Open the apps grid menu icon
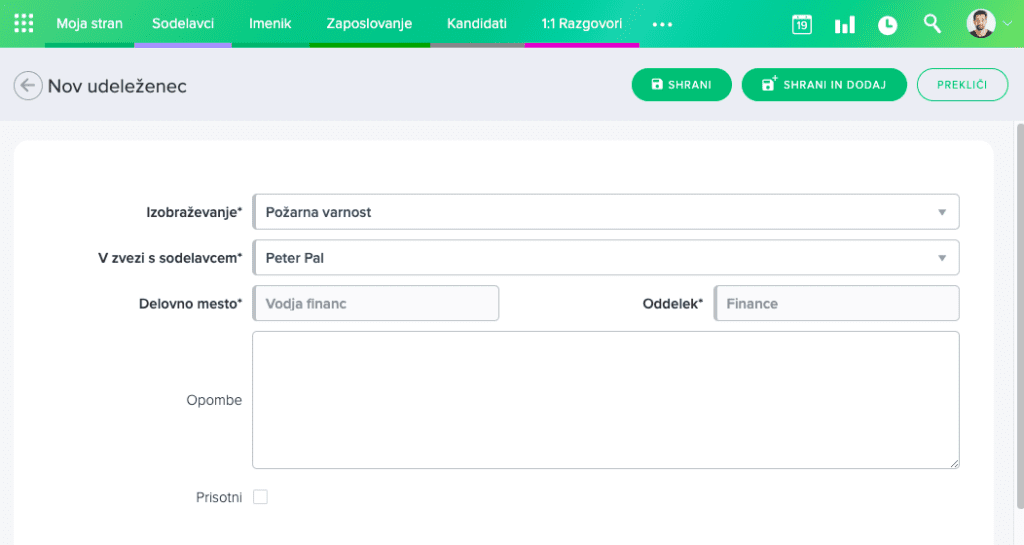Image resolution: width=1024 pixels, height=545 pixels. tap(23, 23)
